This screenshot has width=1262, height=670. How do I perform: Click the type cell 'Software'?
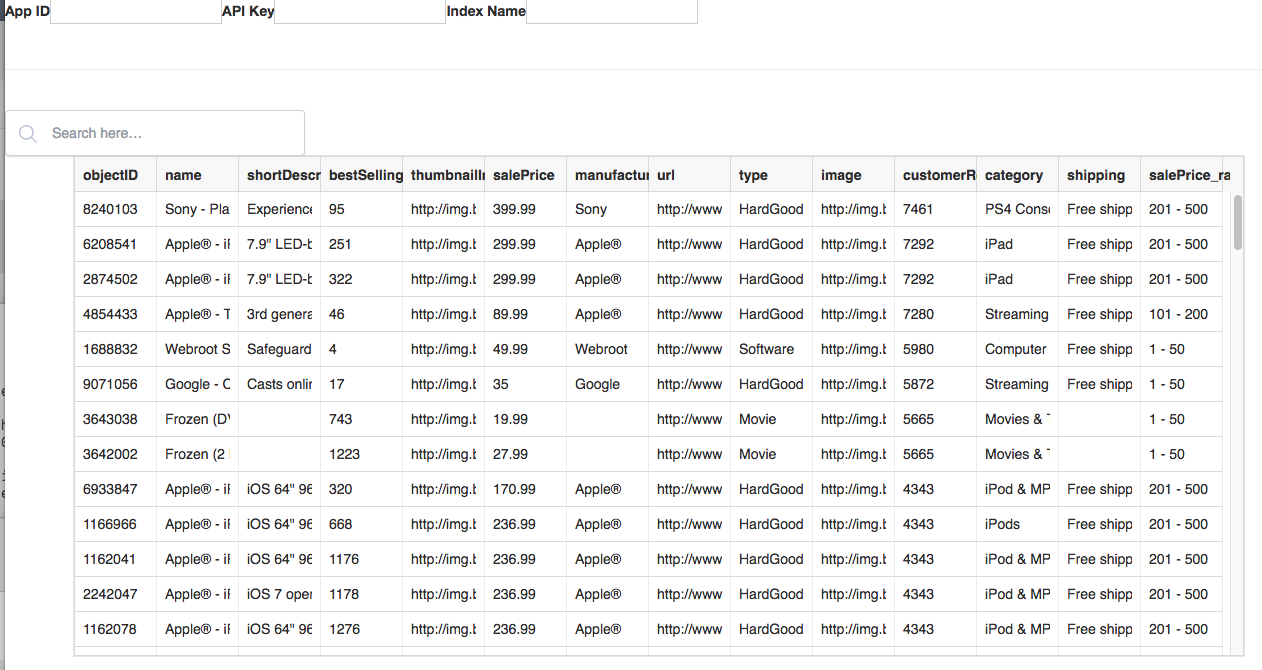point(771,349)
